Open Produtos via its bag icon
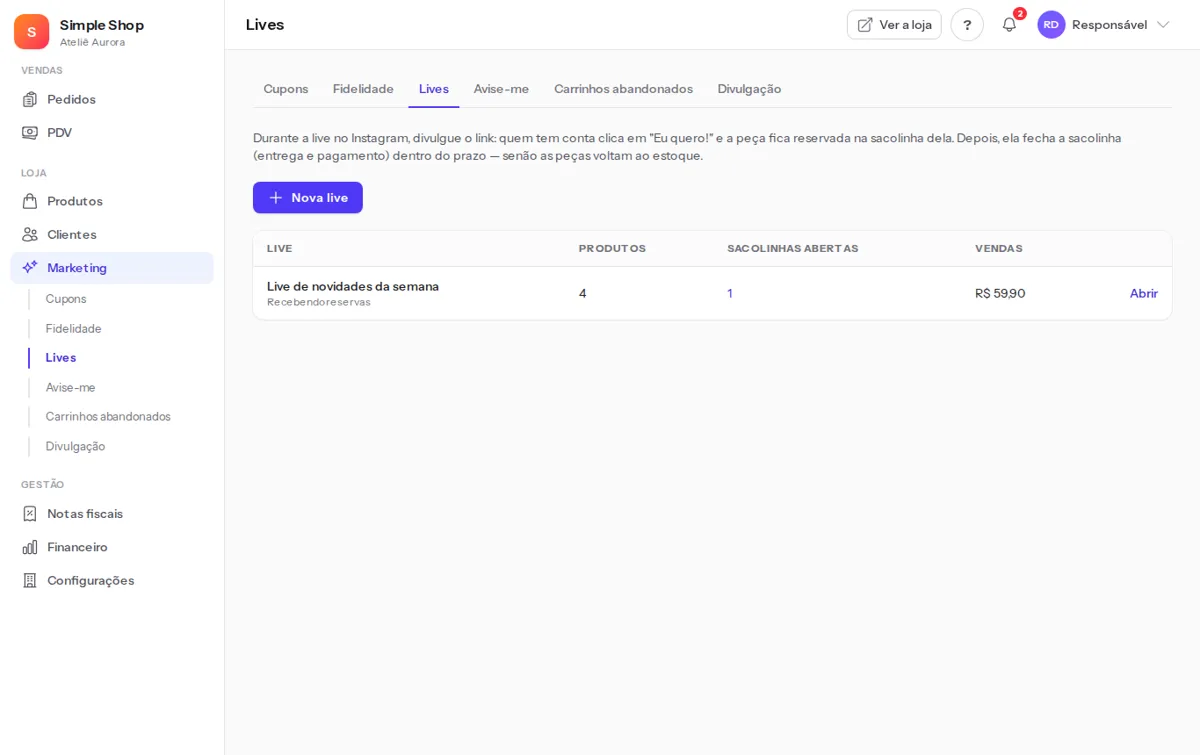Screen dimensions: 1200x755 click(30, 201)
